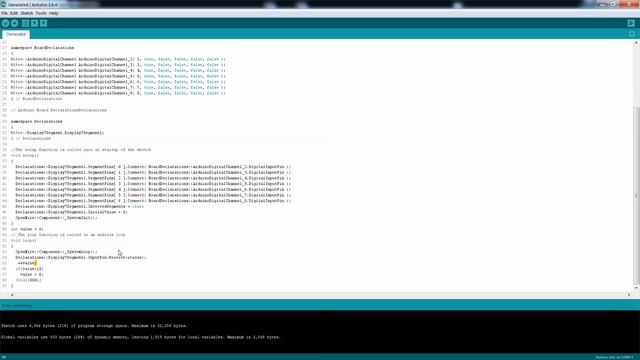Click the InvertedSegments = true line

click(x=80, y=207)
